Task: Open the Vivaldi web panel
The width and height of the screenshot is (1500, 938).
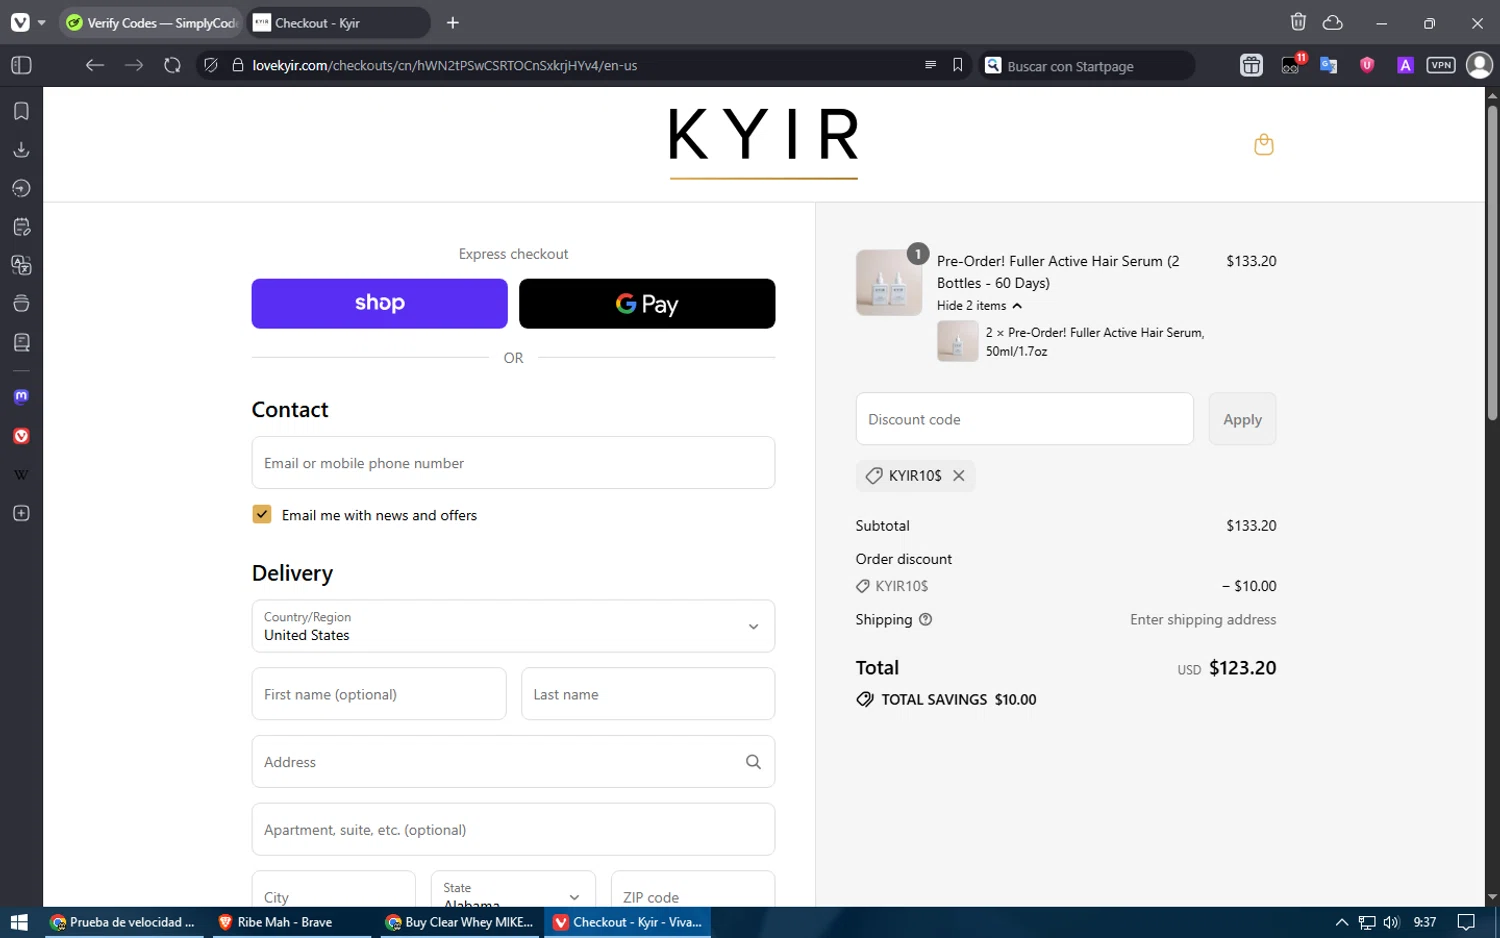Action: (x=21, y=436)
